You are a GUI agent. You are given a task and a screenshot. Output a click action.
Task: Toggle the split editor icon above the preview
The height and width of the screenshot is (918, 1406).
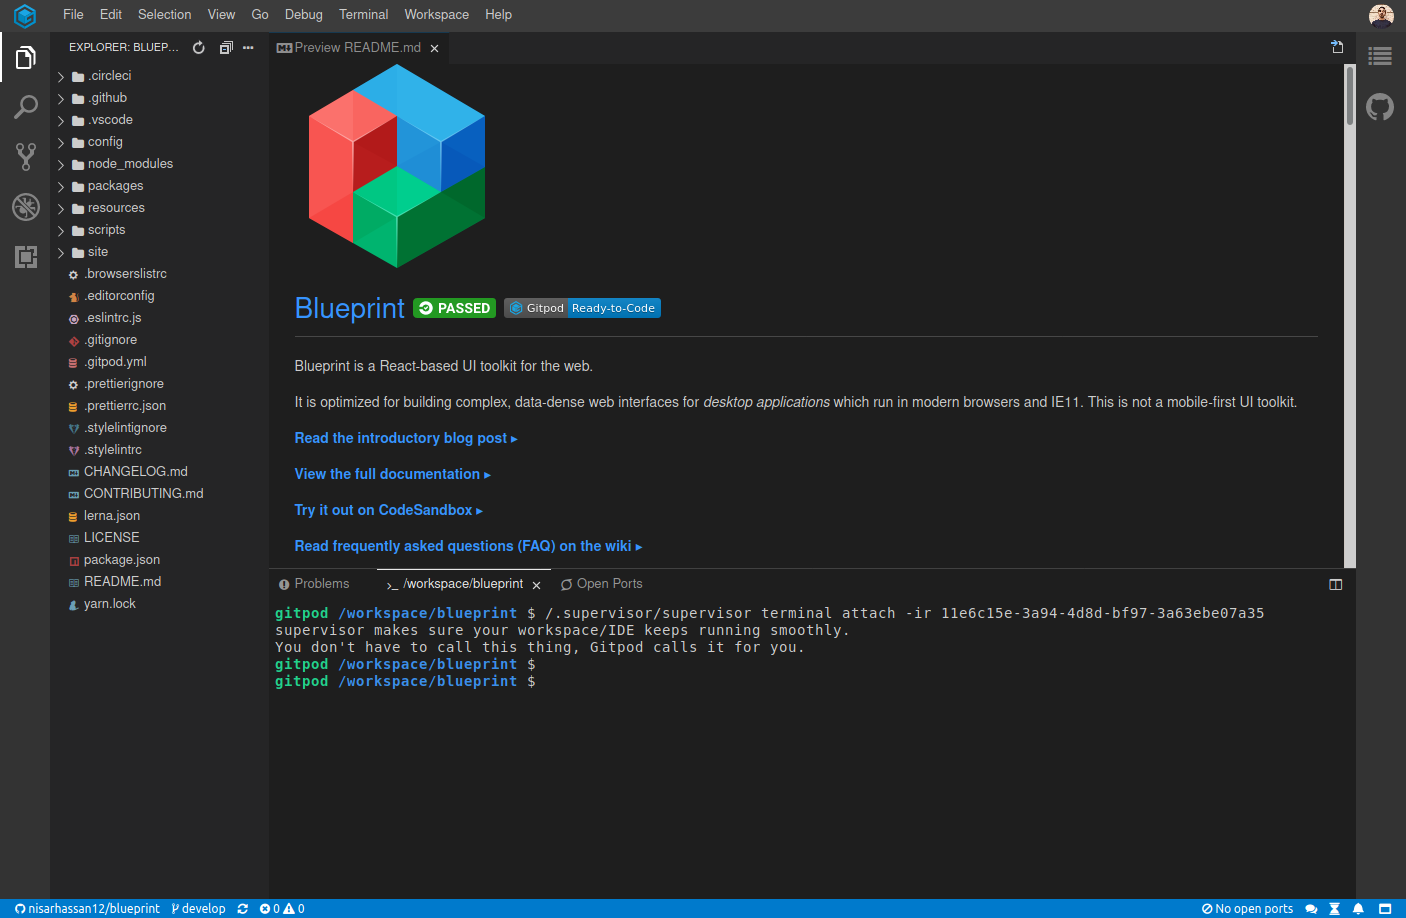tap(1337, 46)
